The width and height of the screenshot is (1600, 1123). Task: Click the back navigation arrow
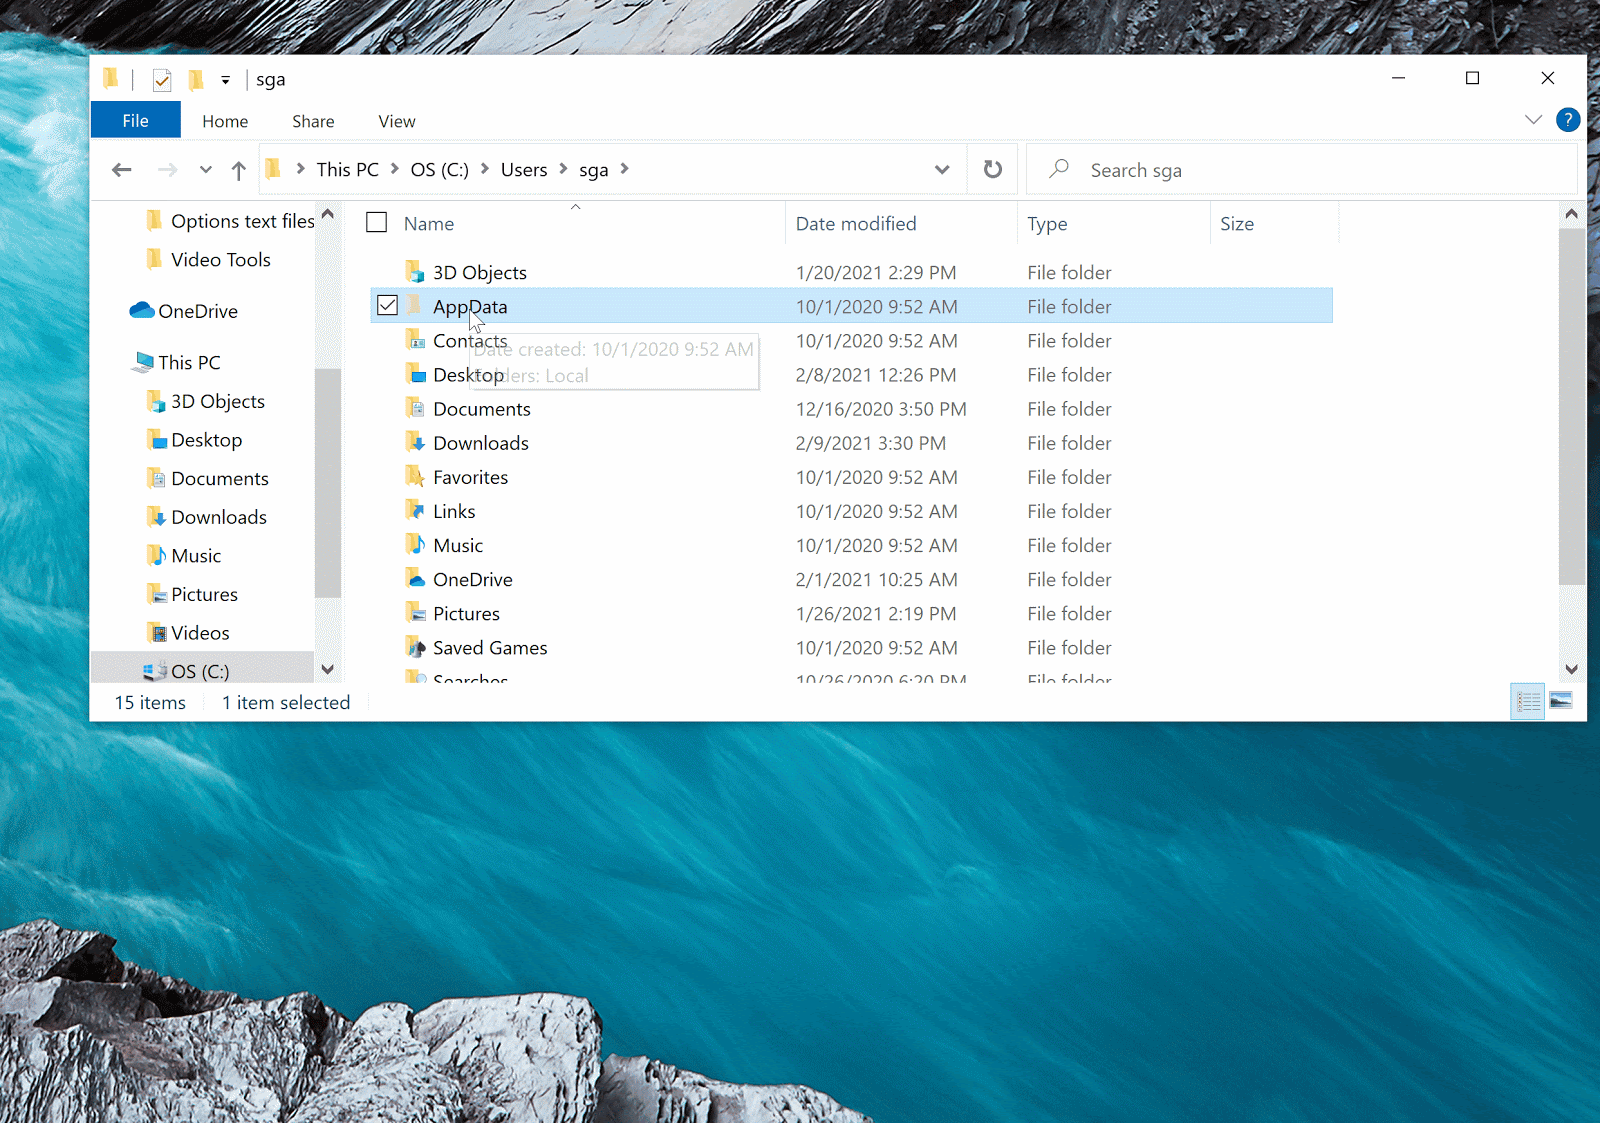click(x=121, y=169)
